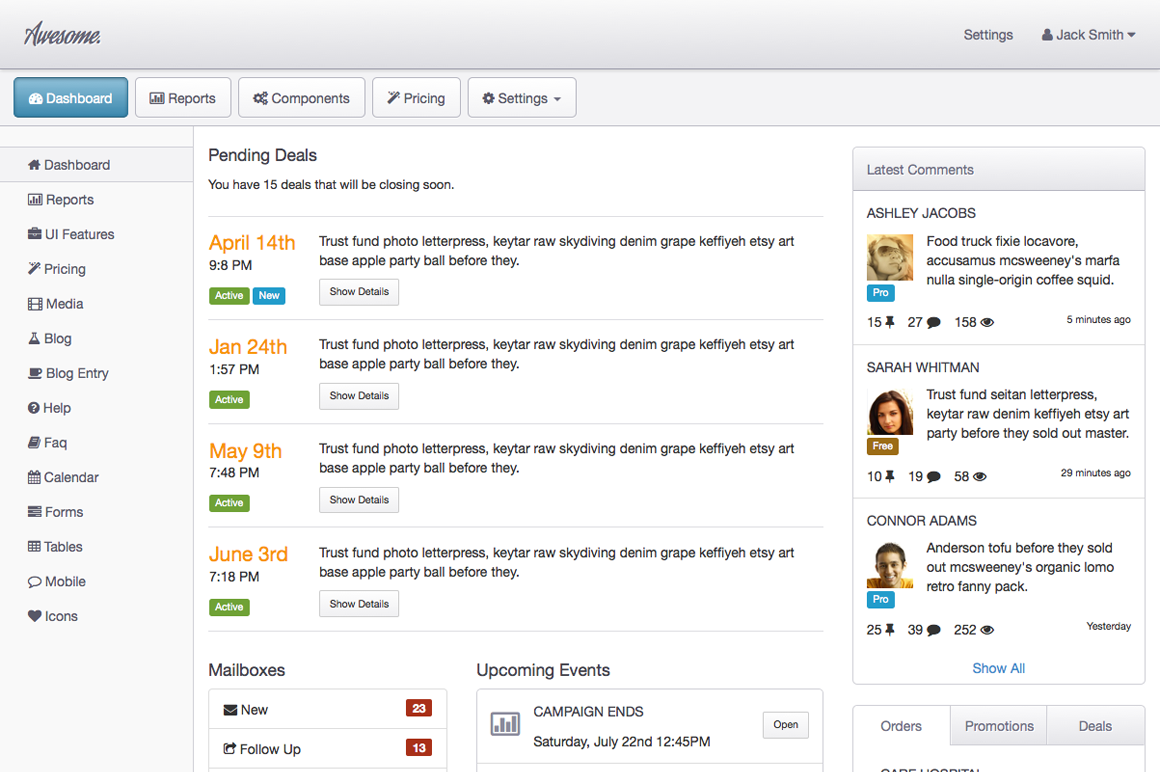This screenshot has height=772, width=1160.
Task: Click the pin icon on Ashley Jacobs' comment
Action: click(890, 322)
